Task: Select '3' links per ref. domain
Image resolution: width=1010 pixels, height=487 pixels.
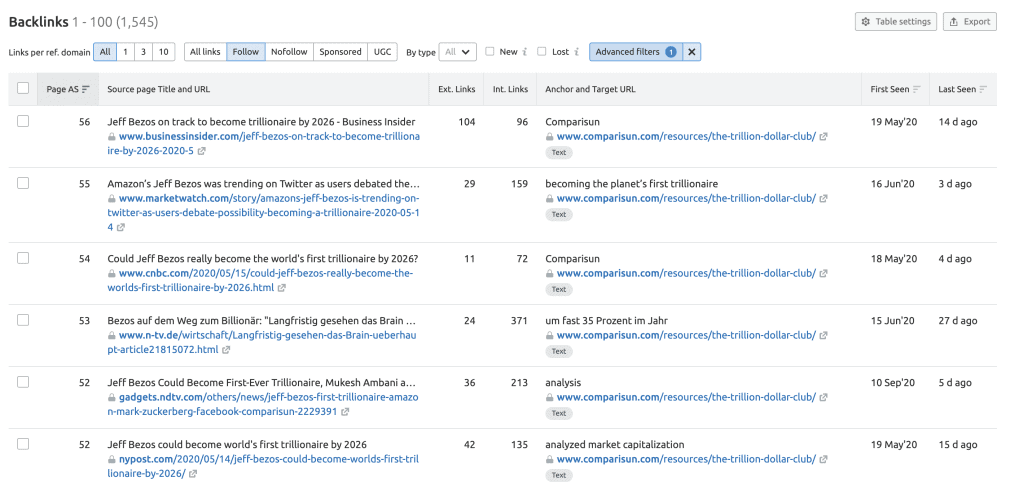Action: click(x=144, y=52)
